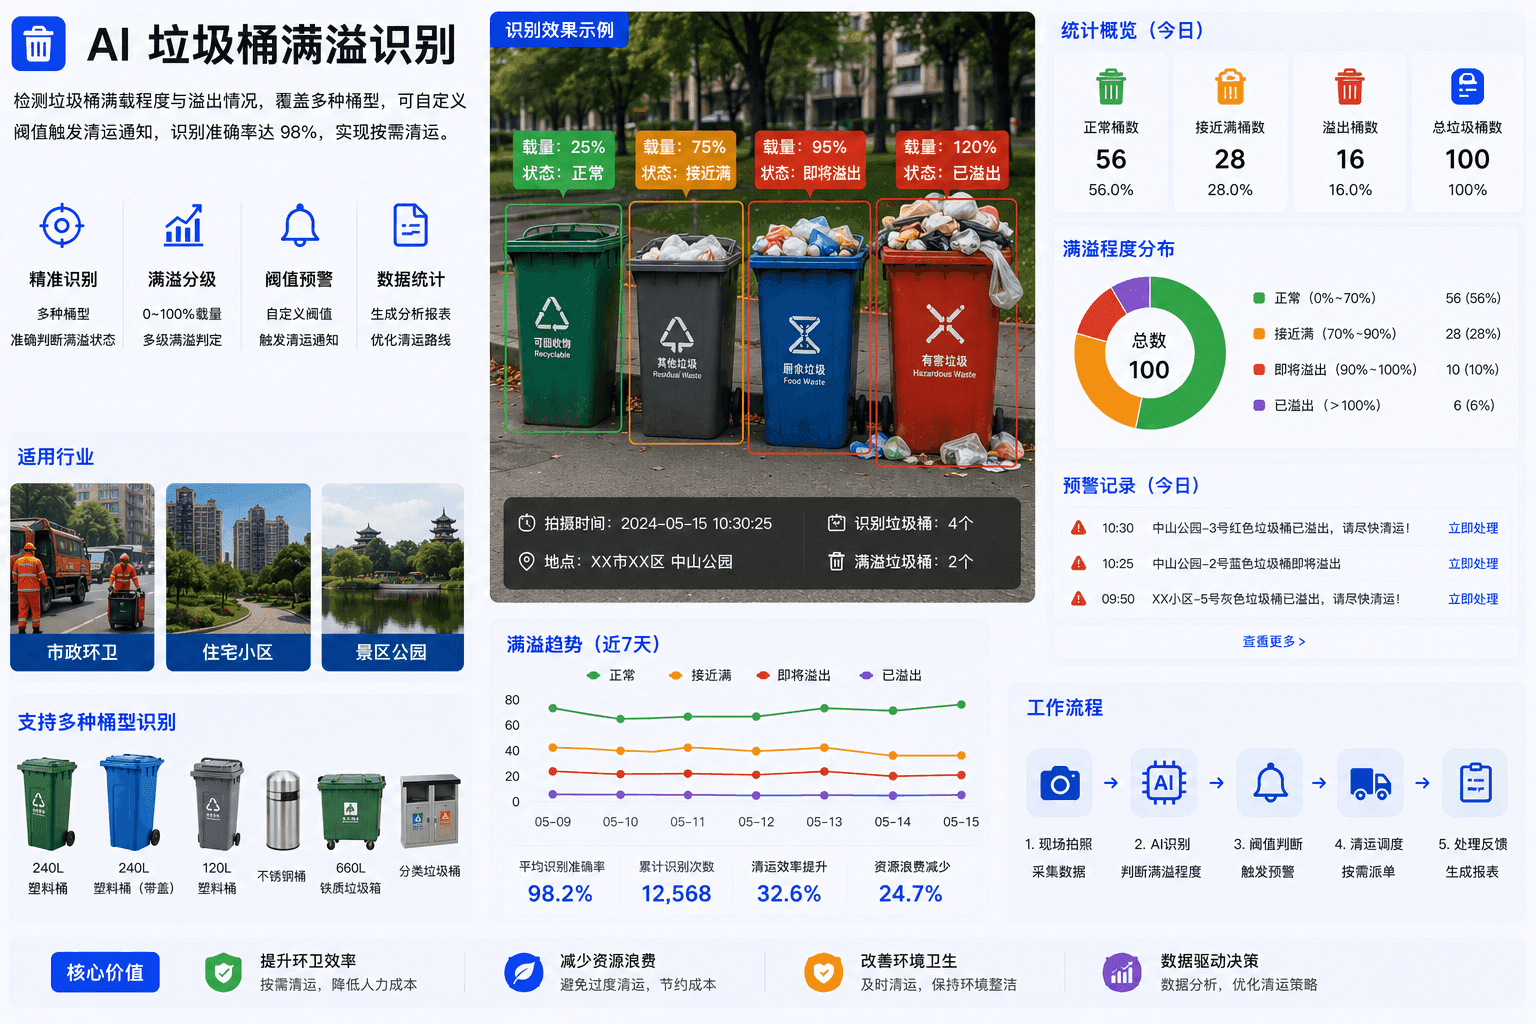Click the 载量: 120% 状态: 已溢出 tag

point(952,160)
